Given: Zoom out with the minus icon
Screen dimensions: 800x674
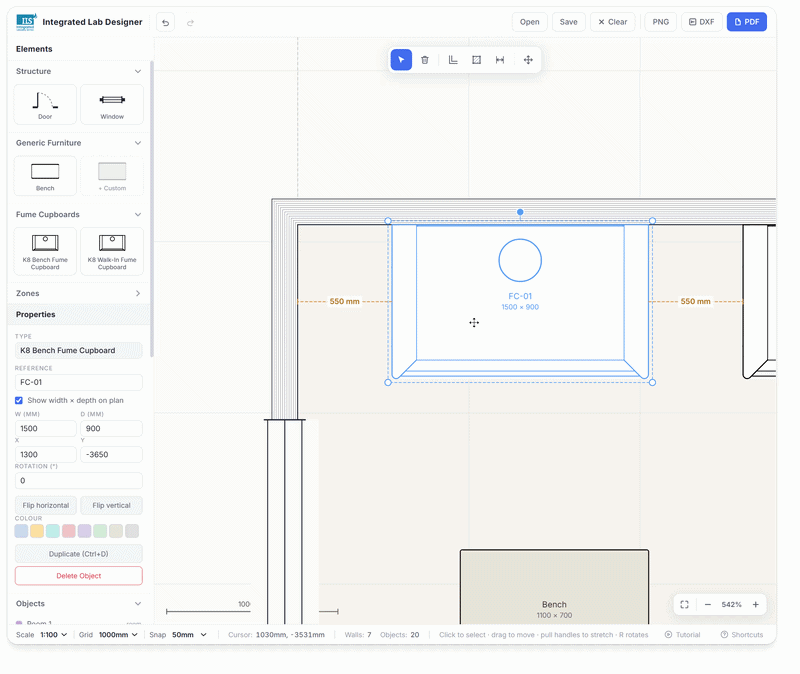Looking at the screenshot, I should (x=708, y=605).
